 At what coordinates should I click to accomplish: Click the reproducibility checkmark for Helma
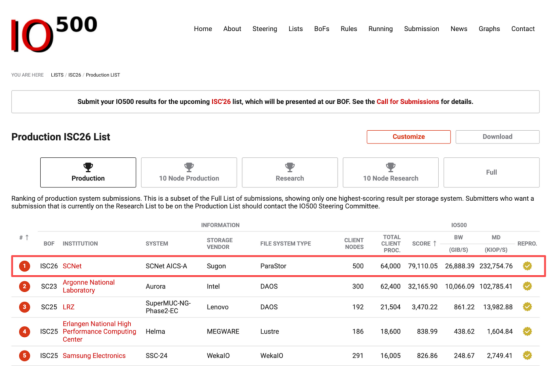point(527,331)
